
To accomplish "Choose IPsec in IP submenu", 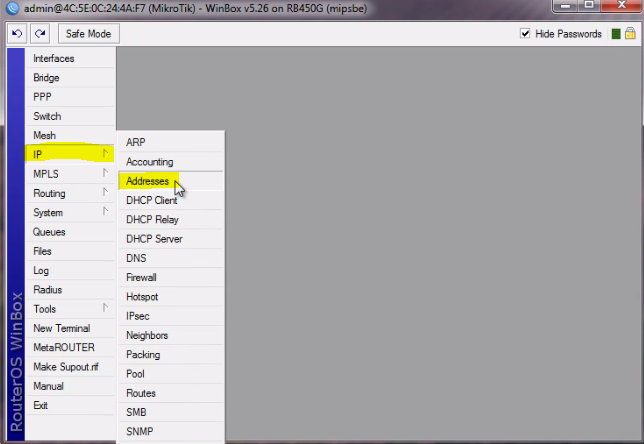I will pyautogui.click(x=171, y=316).
